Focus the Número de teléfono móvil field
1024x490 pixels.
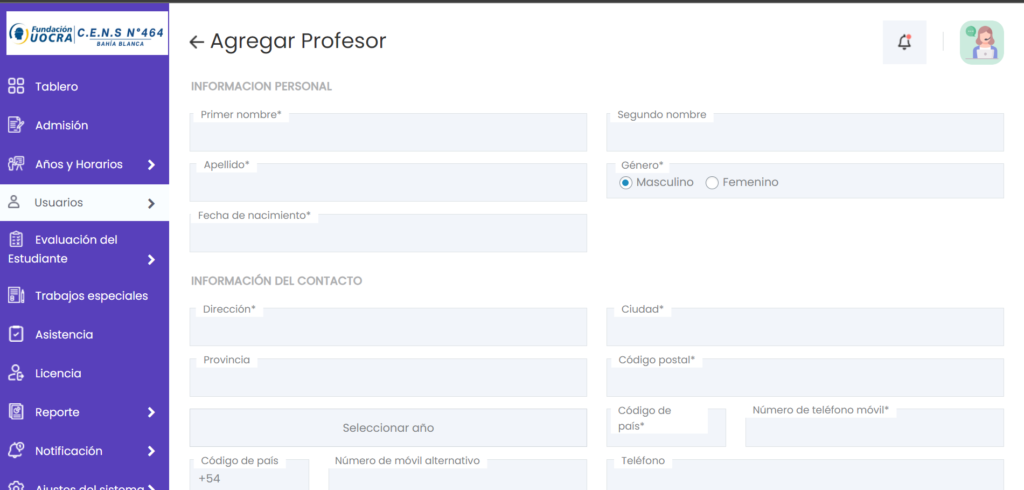(874, 428)
